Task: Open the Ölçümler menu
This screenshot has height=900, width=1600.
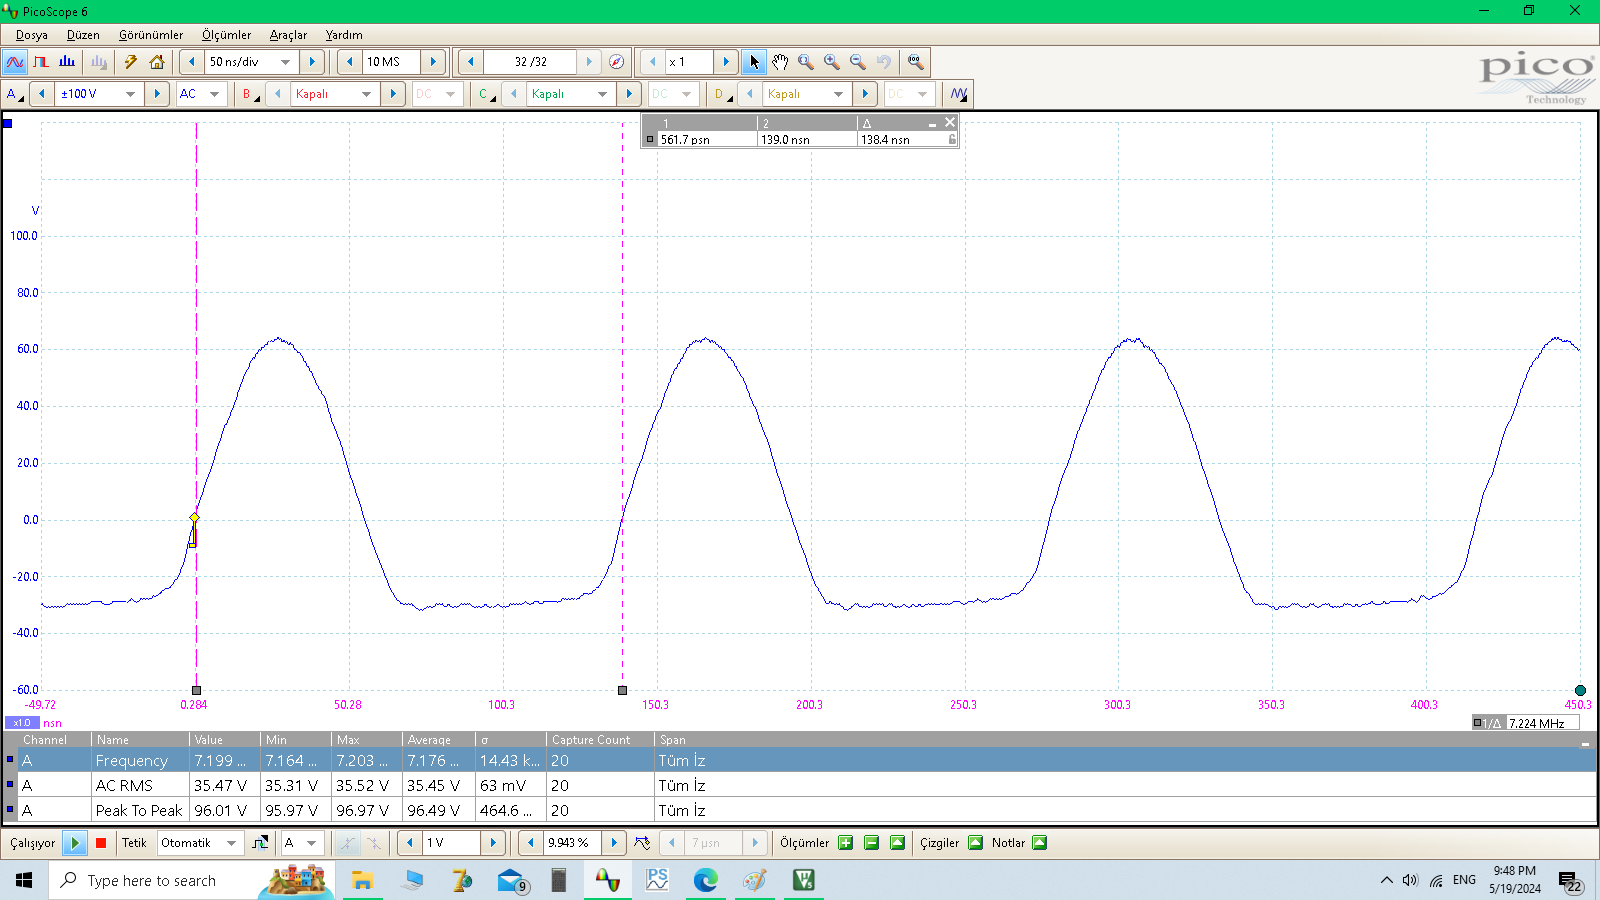Action: coord(226,35)
